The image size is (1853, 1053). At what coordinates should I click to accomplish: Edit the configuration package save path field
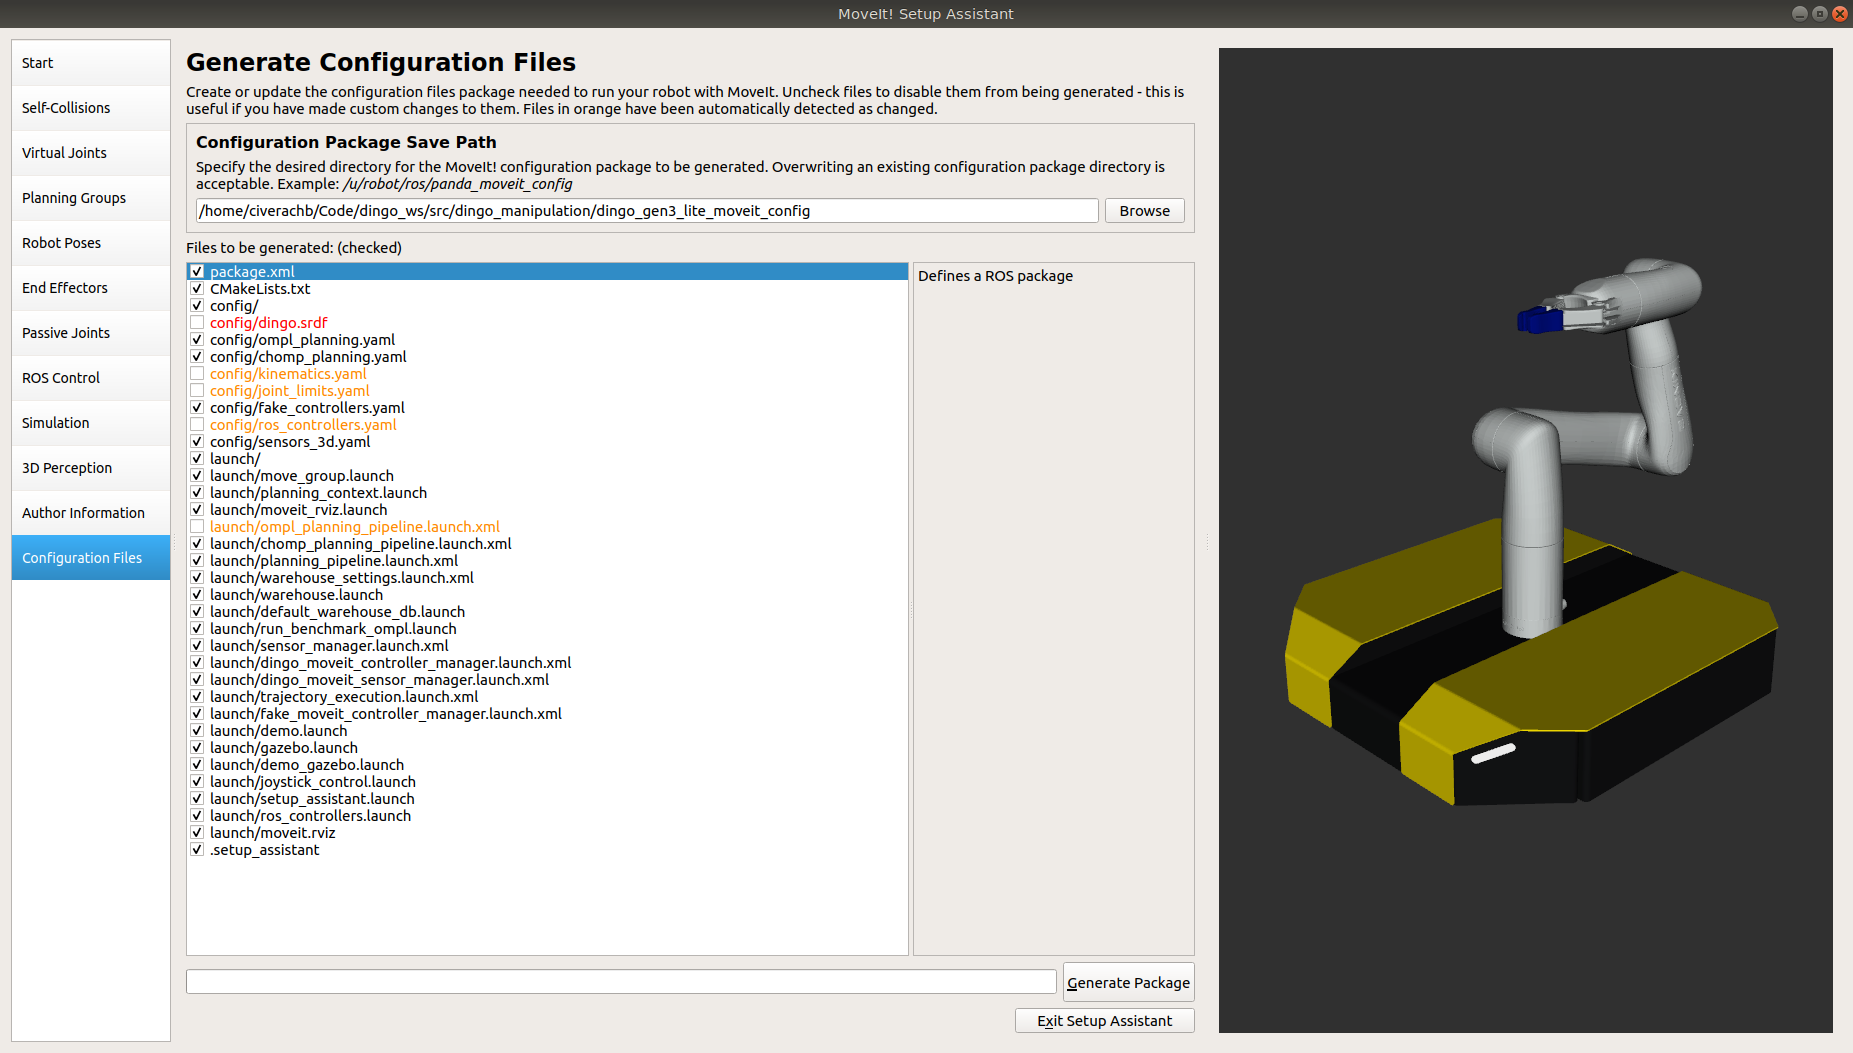(647, 211)
